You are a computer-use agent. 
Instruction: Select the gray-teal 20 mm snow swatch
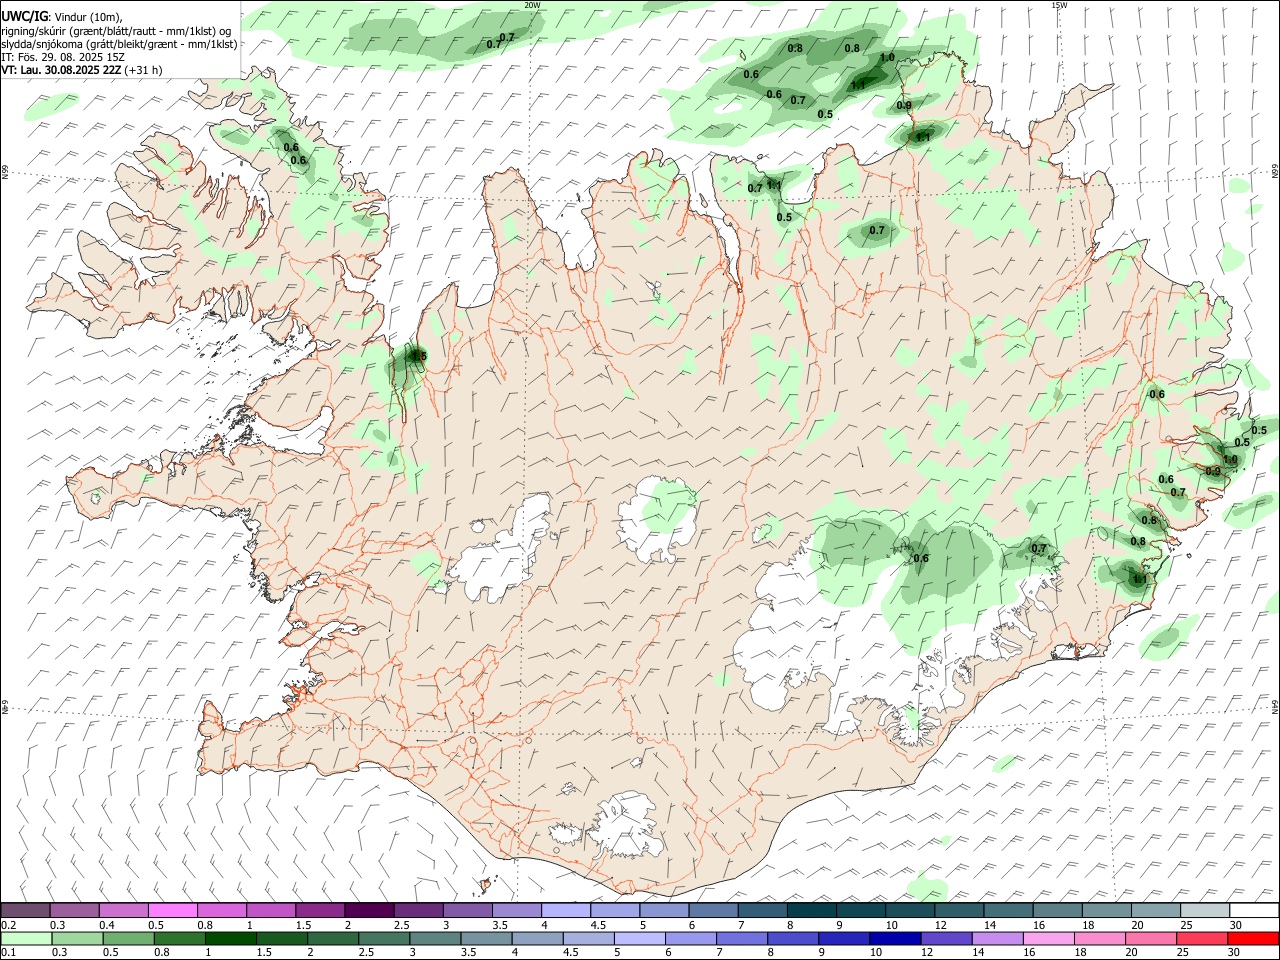click(1155, 910)
